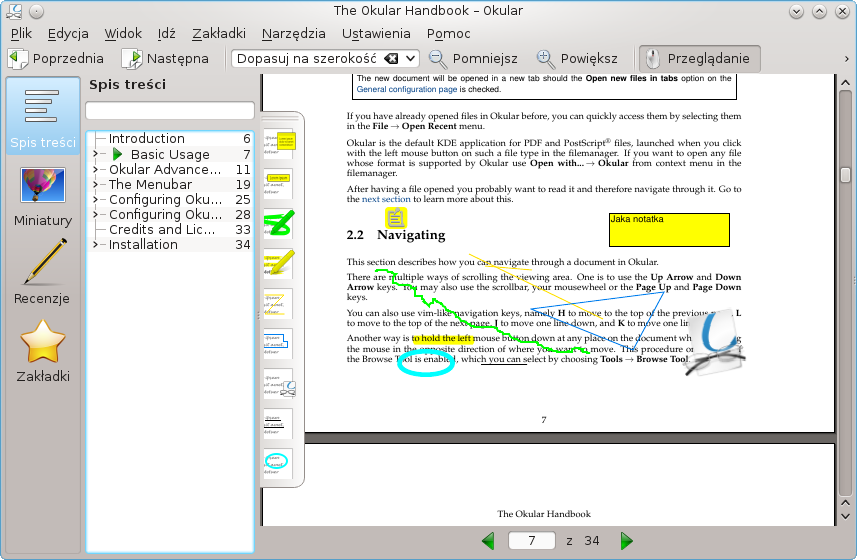Follow the General configuration page link
The image size is (857, 560).
407,89
